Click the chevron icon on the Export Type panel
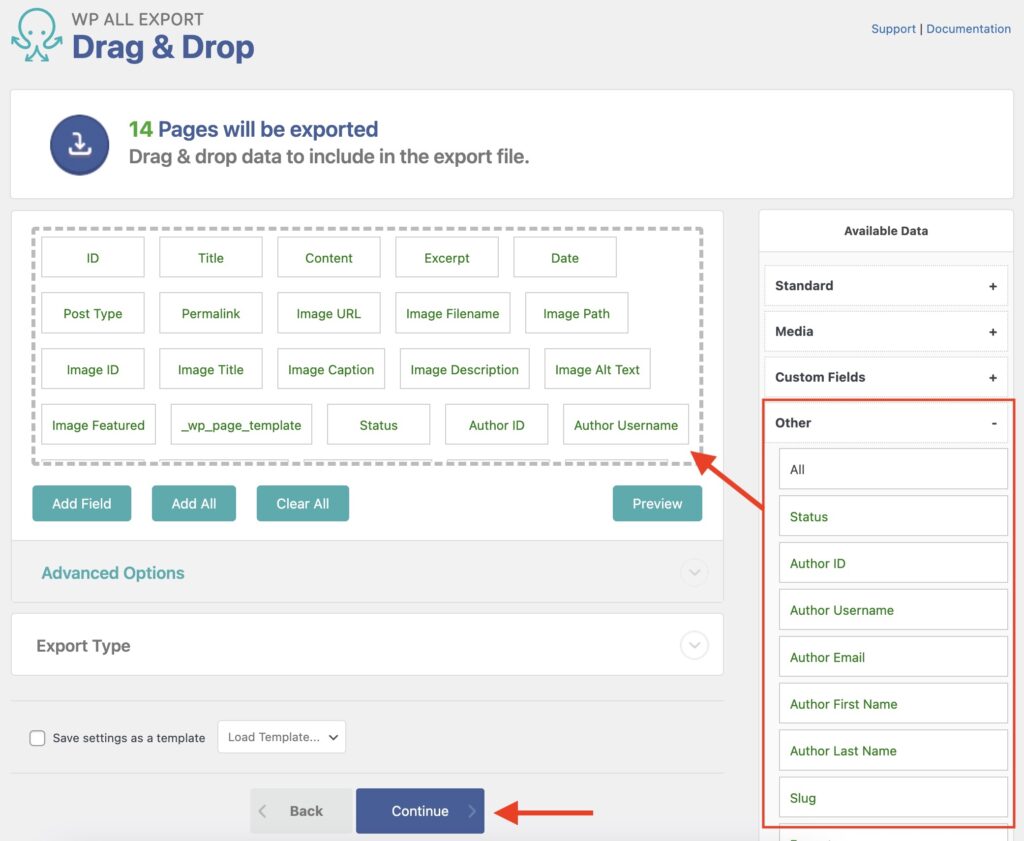Viewport: 1024px width, 841px height. (x=694, y=645)
